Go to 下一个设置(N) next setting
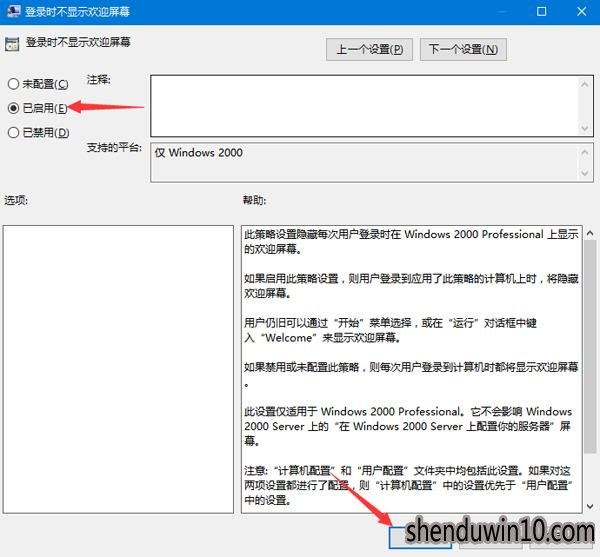 [x=463, y=49]
